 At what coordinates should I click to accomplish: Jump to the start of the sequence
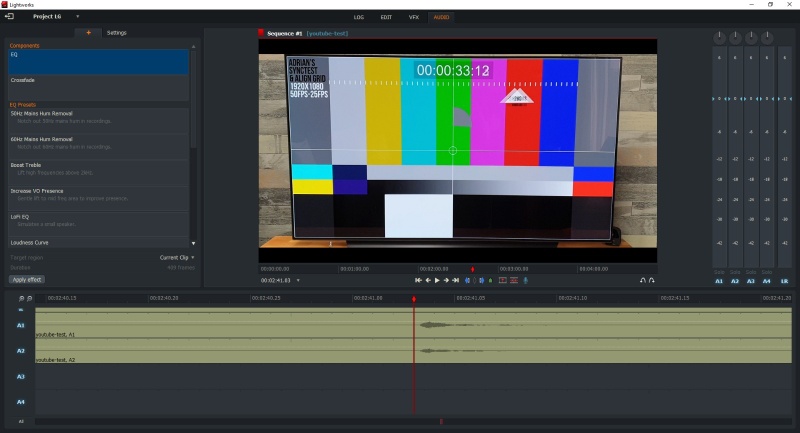click(x=418, y=281)
